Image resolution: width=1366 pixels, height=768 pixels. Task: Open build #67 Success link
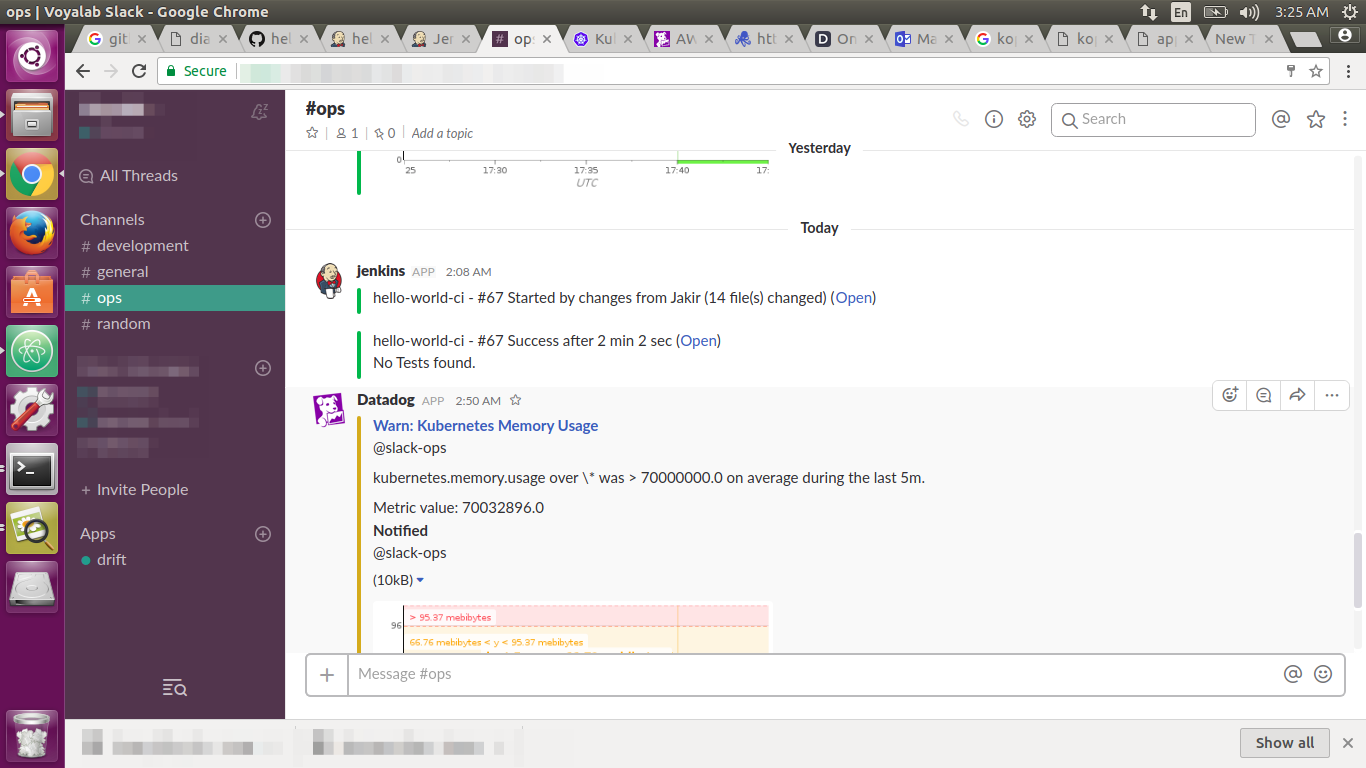698,341
